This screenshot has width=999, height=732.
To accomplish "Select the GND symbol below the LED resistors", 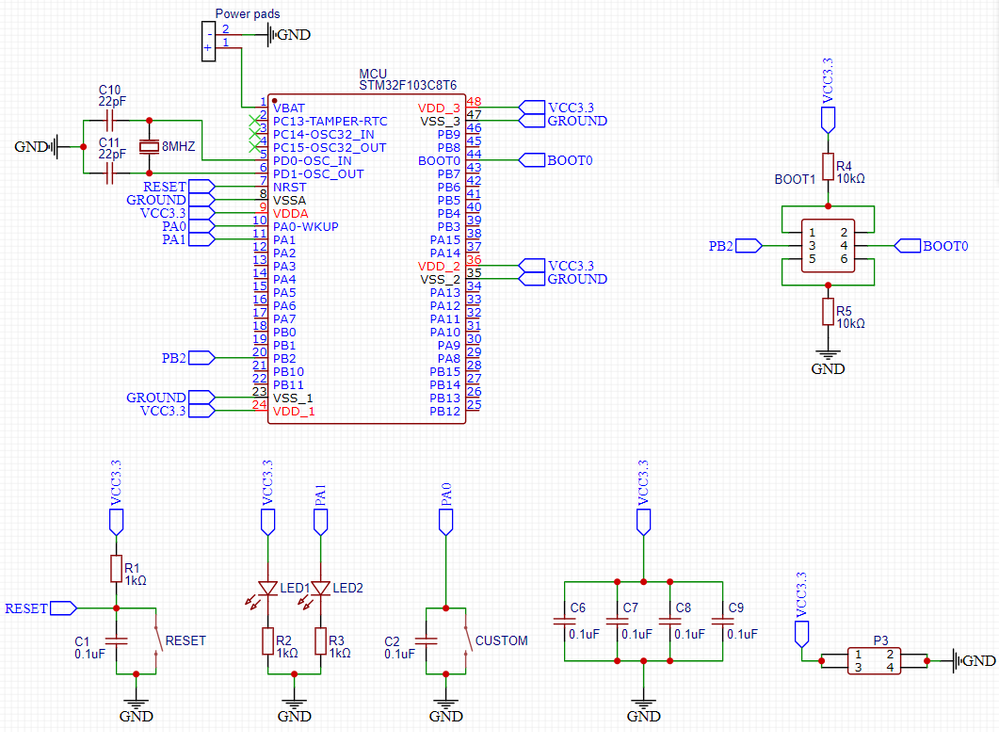I will tap(294, 709).
